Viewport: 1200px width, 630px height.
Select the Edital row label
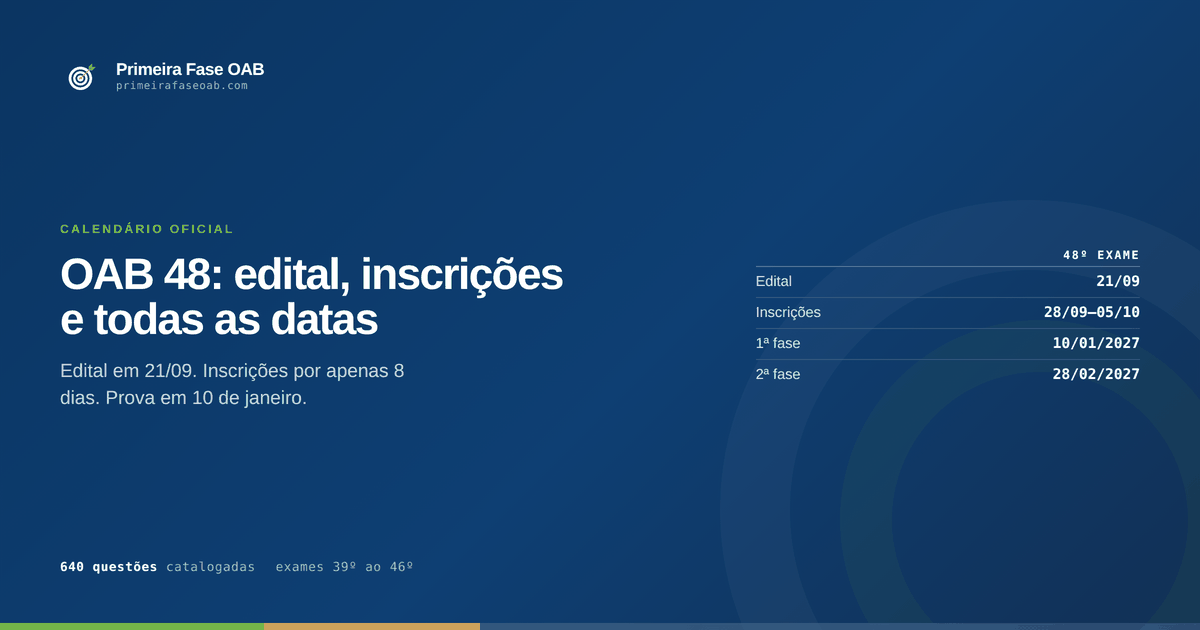coord(774,281)
